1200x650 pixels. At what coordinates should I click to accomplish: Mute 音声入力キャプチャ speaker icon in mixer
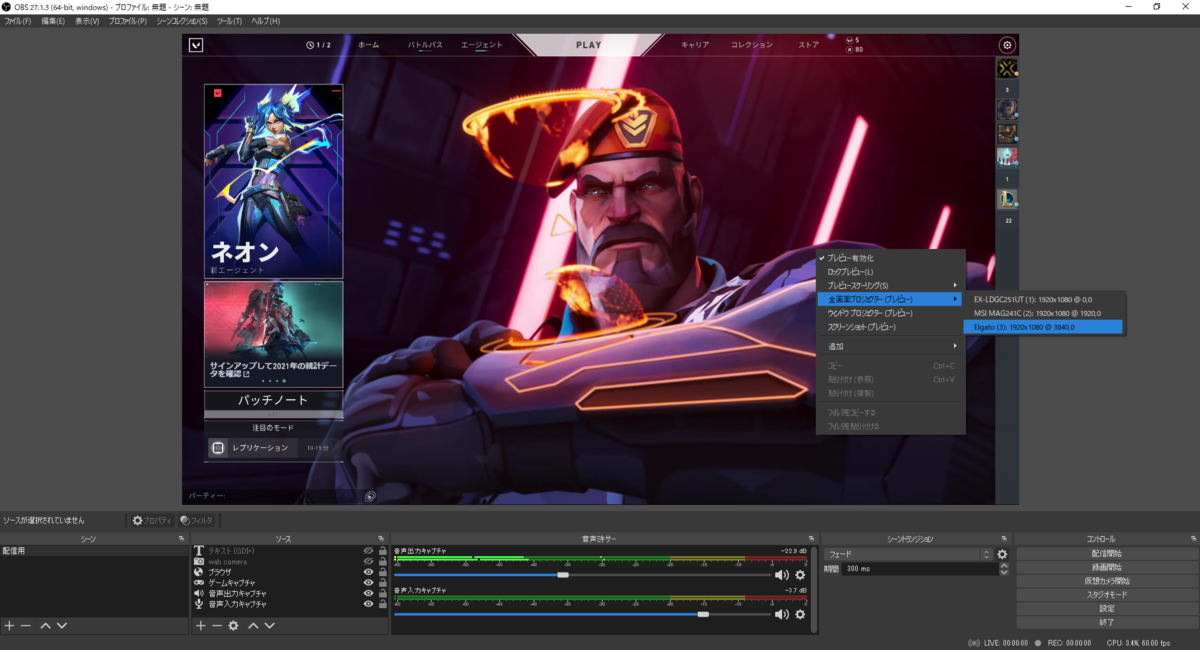coord(782,614)
